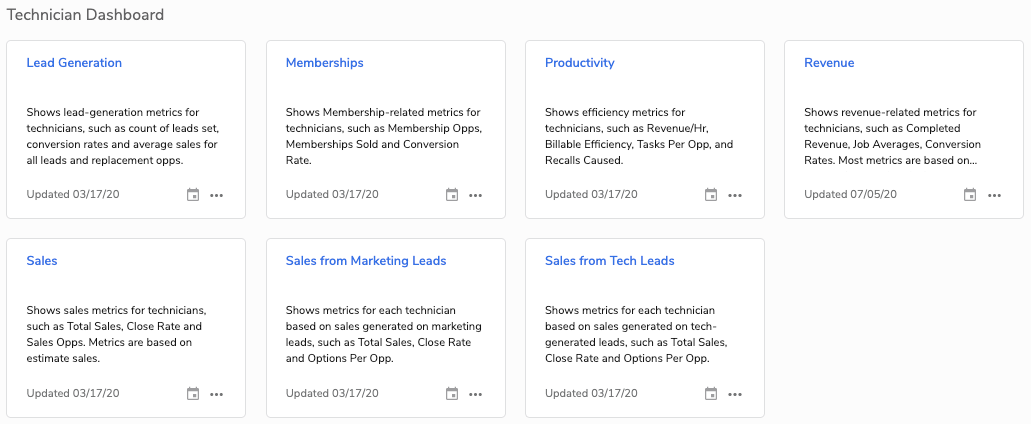The image size is (1031, 424).
Task: Click the calendar icon on Lead Generation card
Action: click(x=193, y=195)
